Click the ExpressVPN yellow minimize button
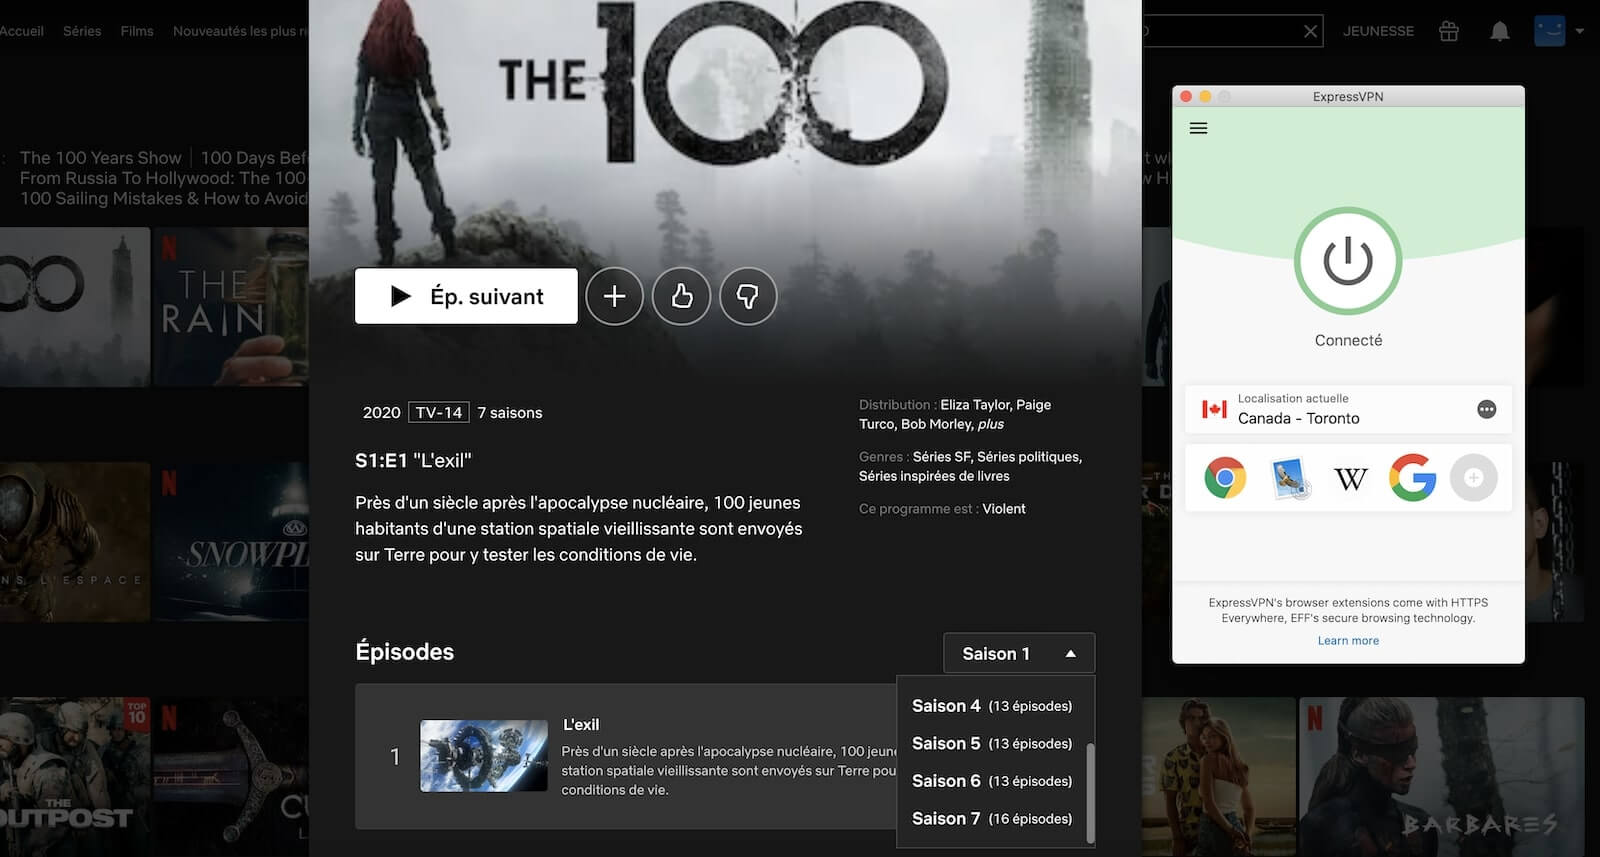The width and height of the screenshot is (1600, 857). pos(1205,96)
